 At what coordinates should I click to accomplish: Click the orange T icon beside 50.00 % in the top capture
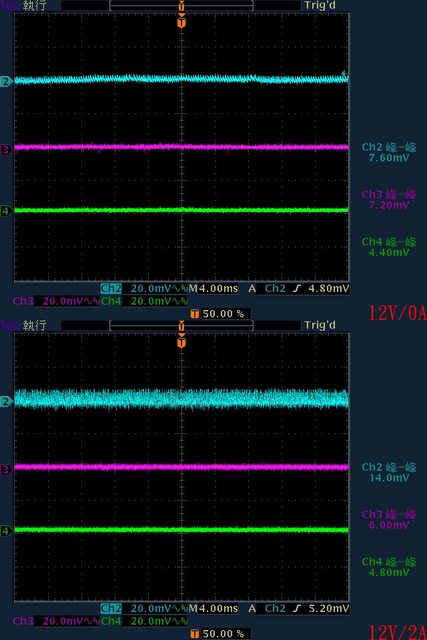(195, 314)
